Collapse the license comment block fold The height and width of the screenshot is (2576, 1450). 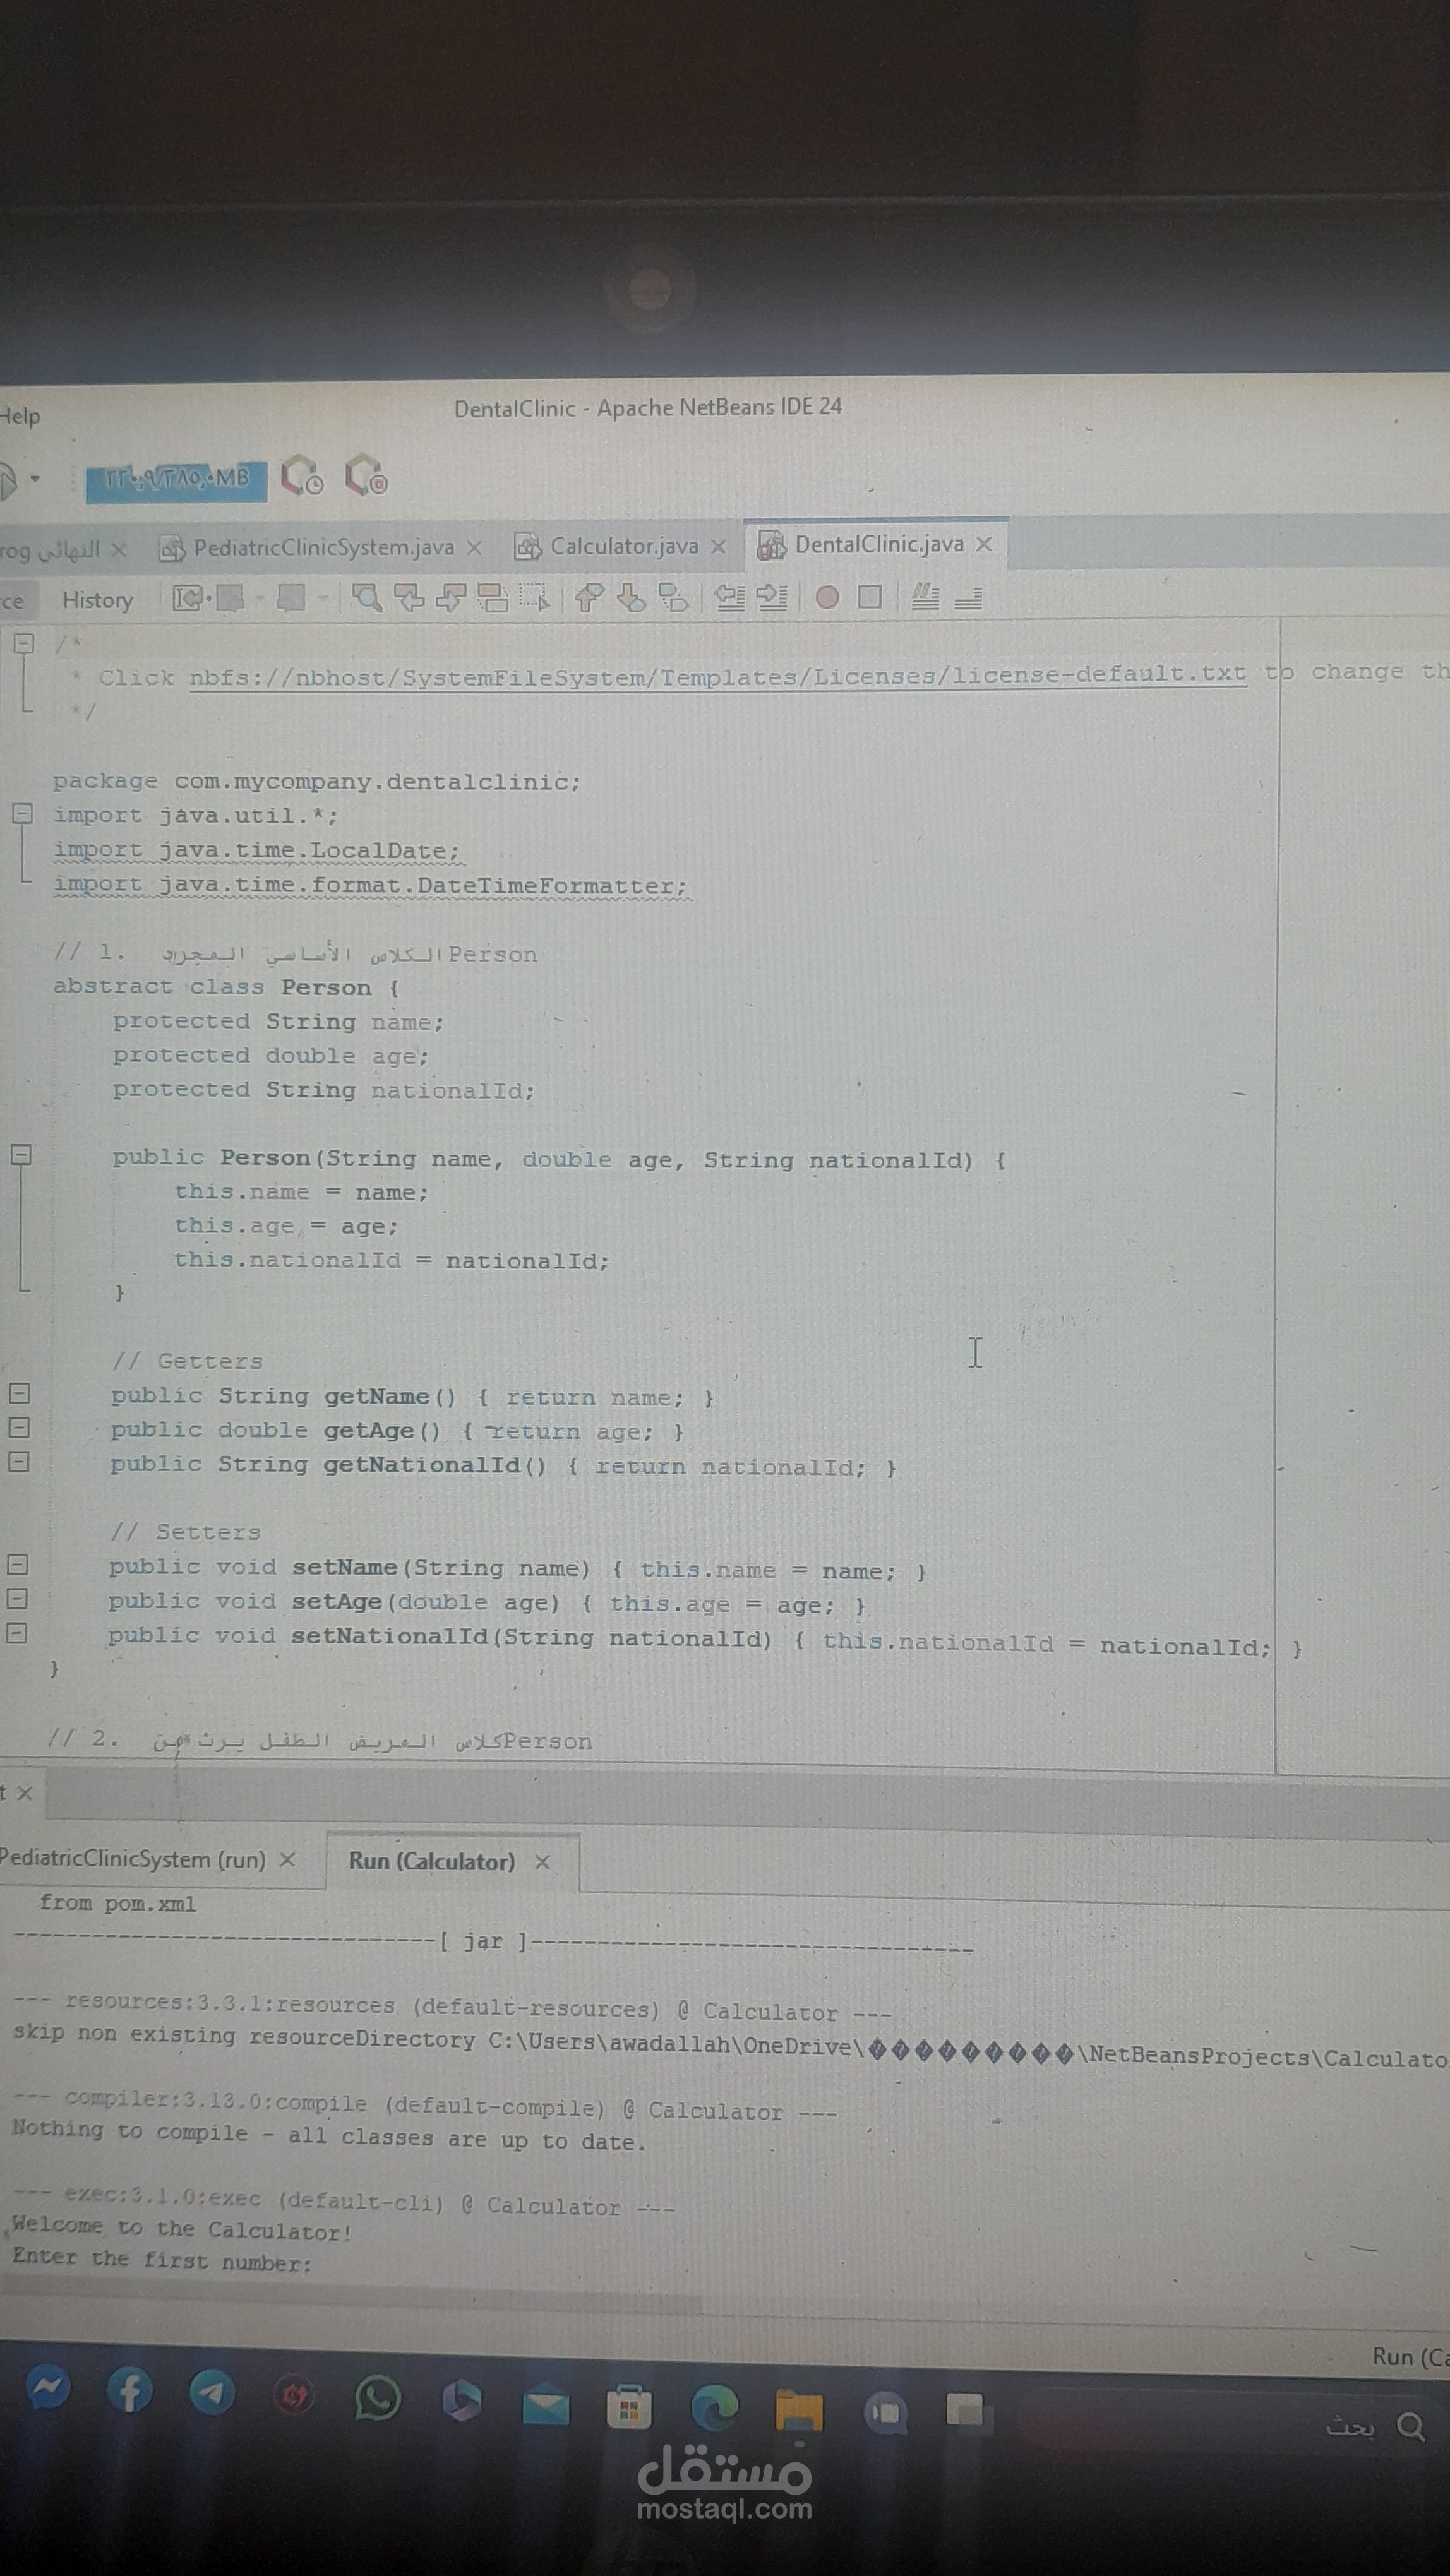pyautogui.click(x=24, y=643)
